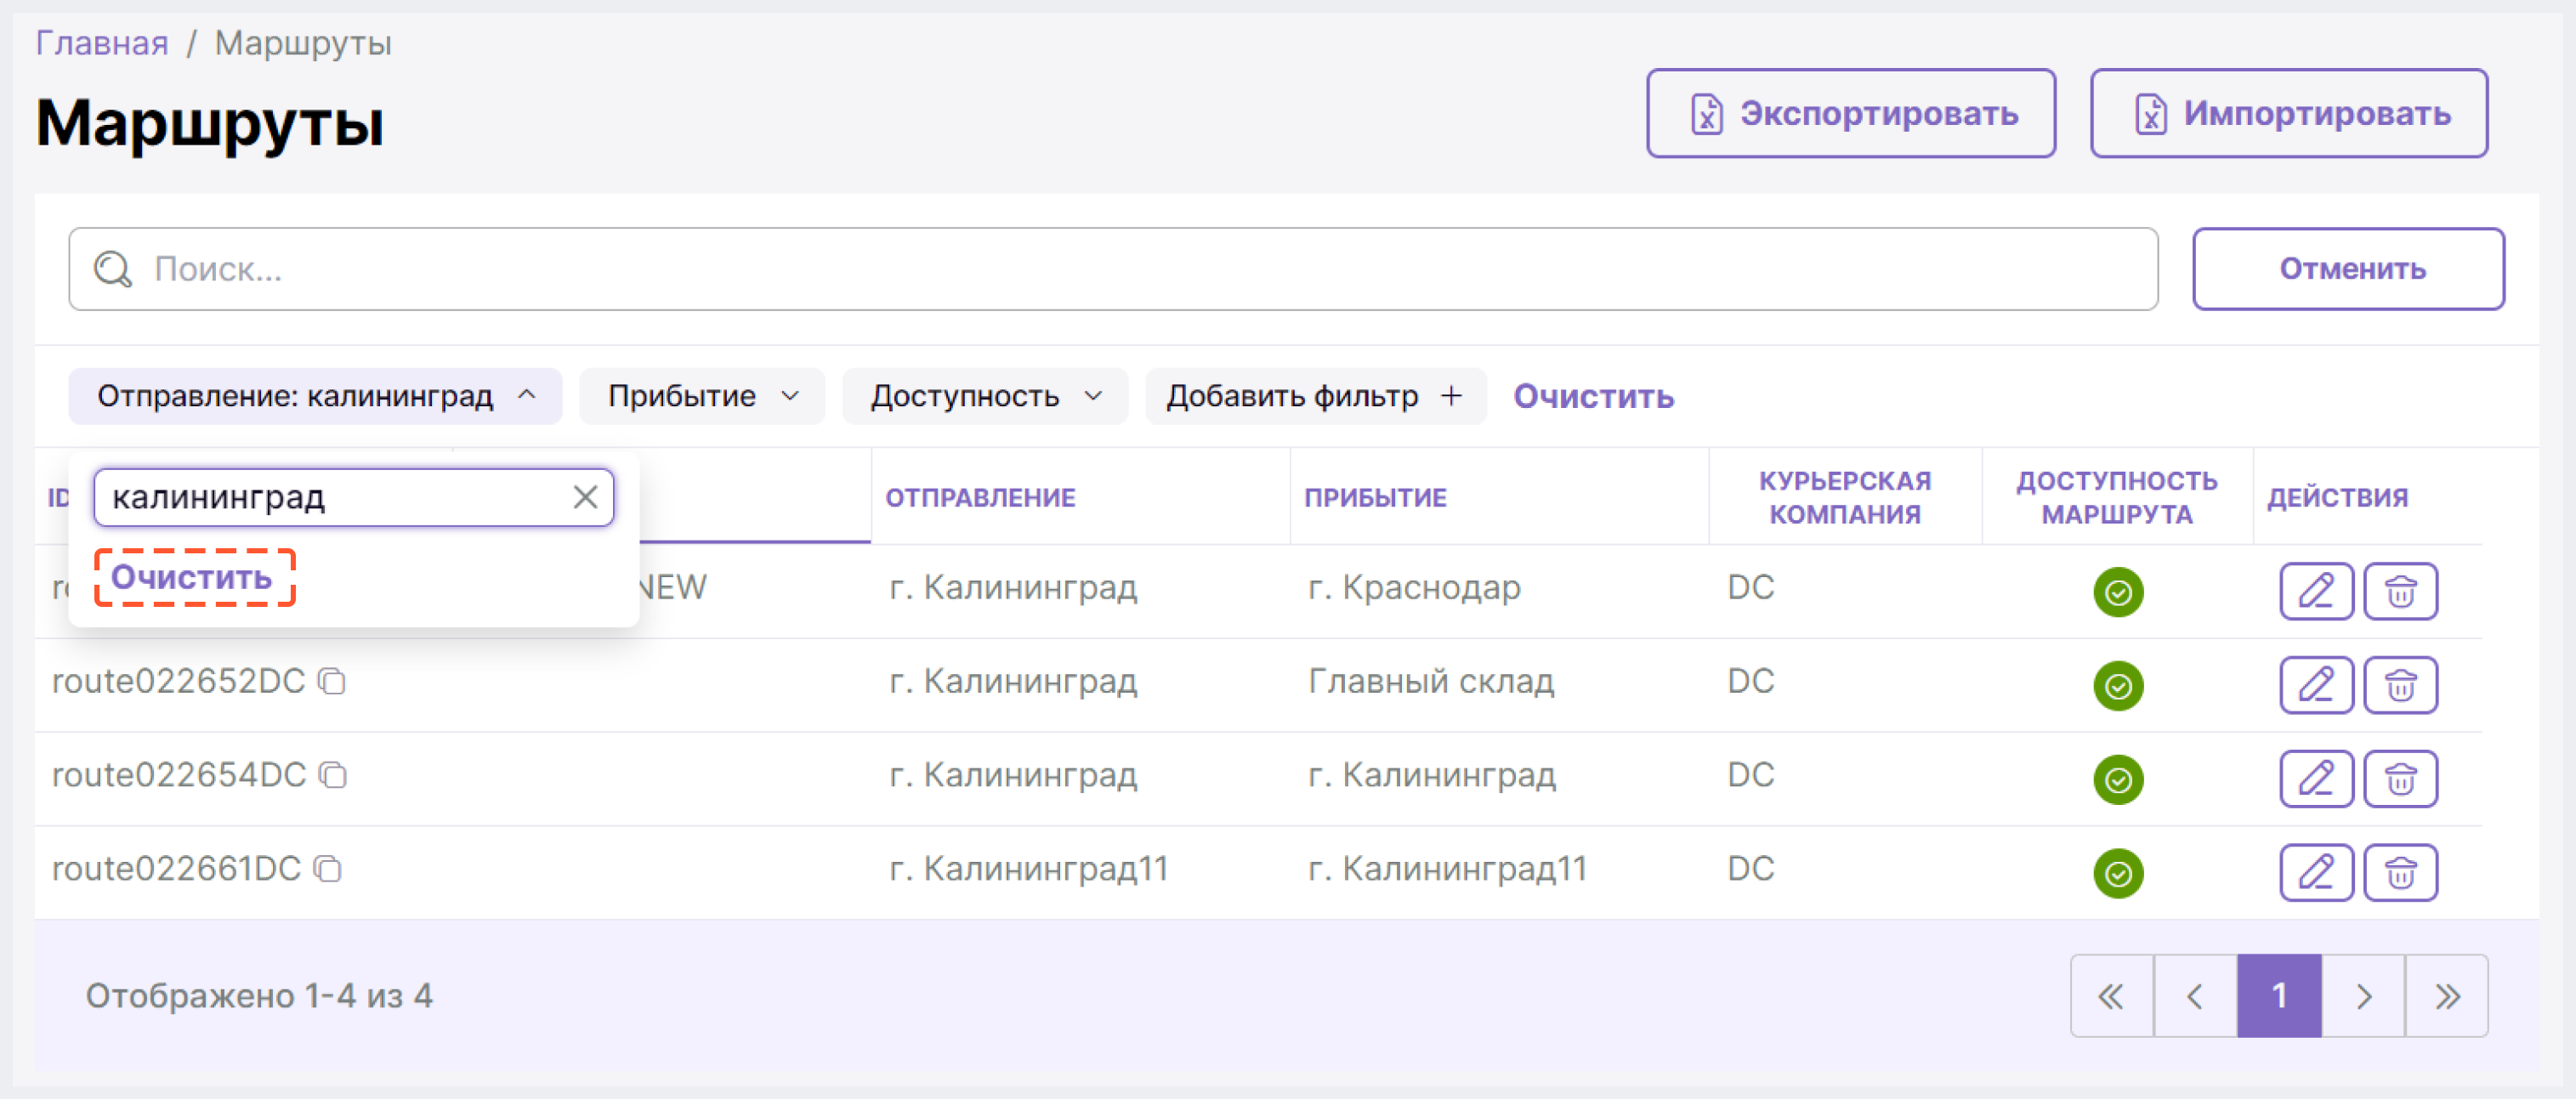Click the Импортировать button
Viewport: 2576px width, 1099px height.
click(2288, 113)
